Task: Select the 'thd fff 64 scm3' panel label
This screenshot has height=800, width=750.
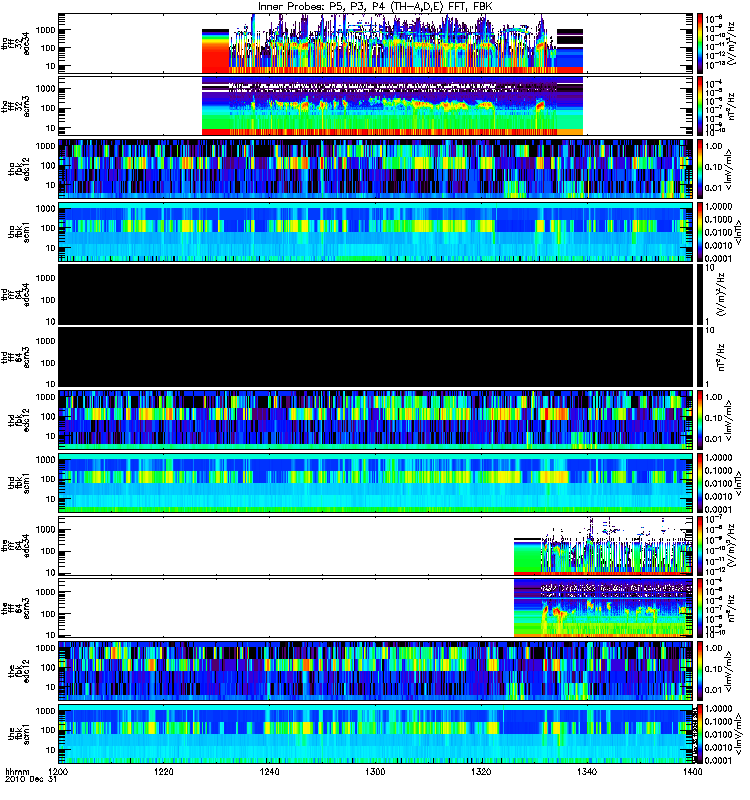Action: 15,357
